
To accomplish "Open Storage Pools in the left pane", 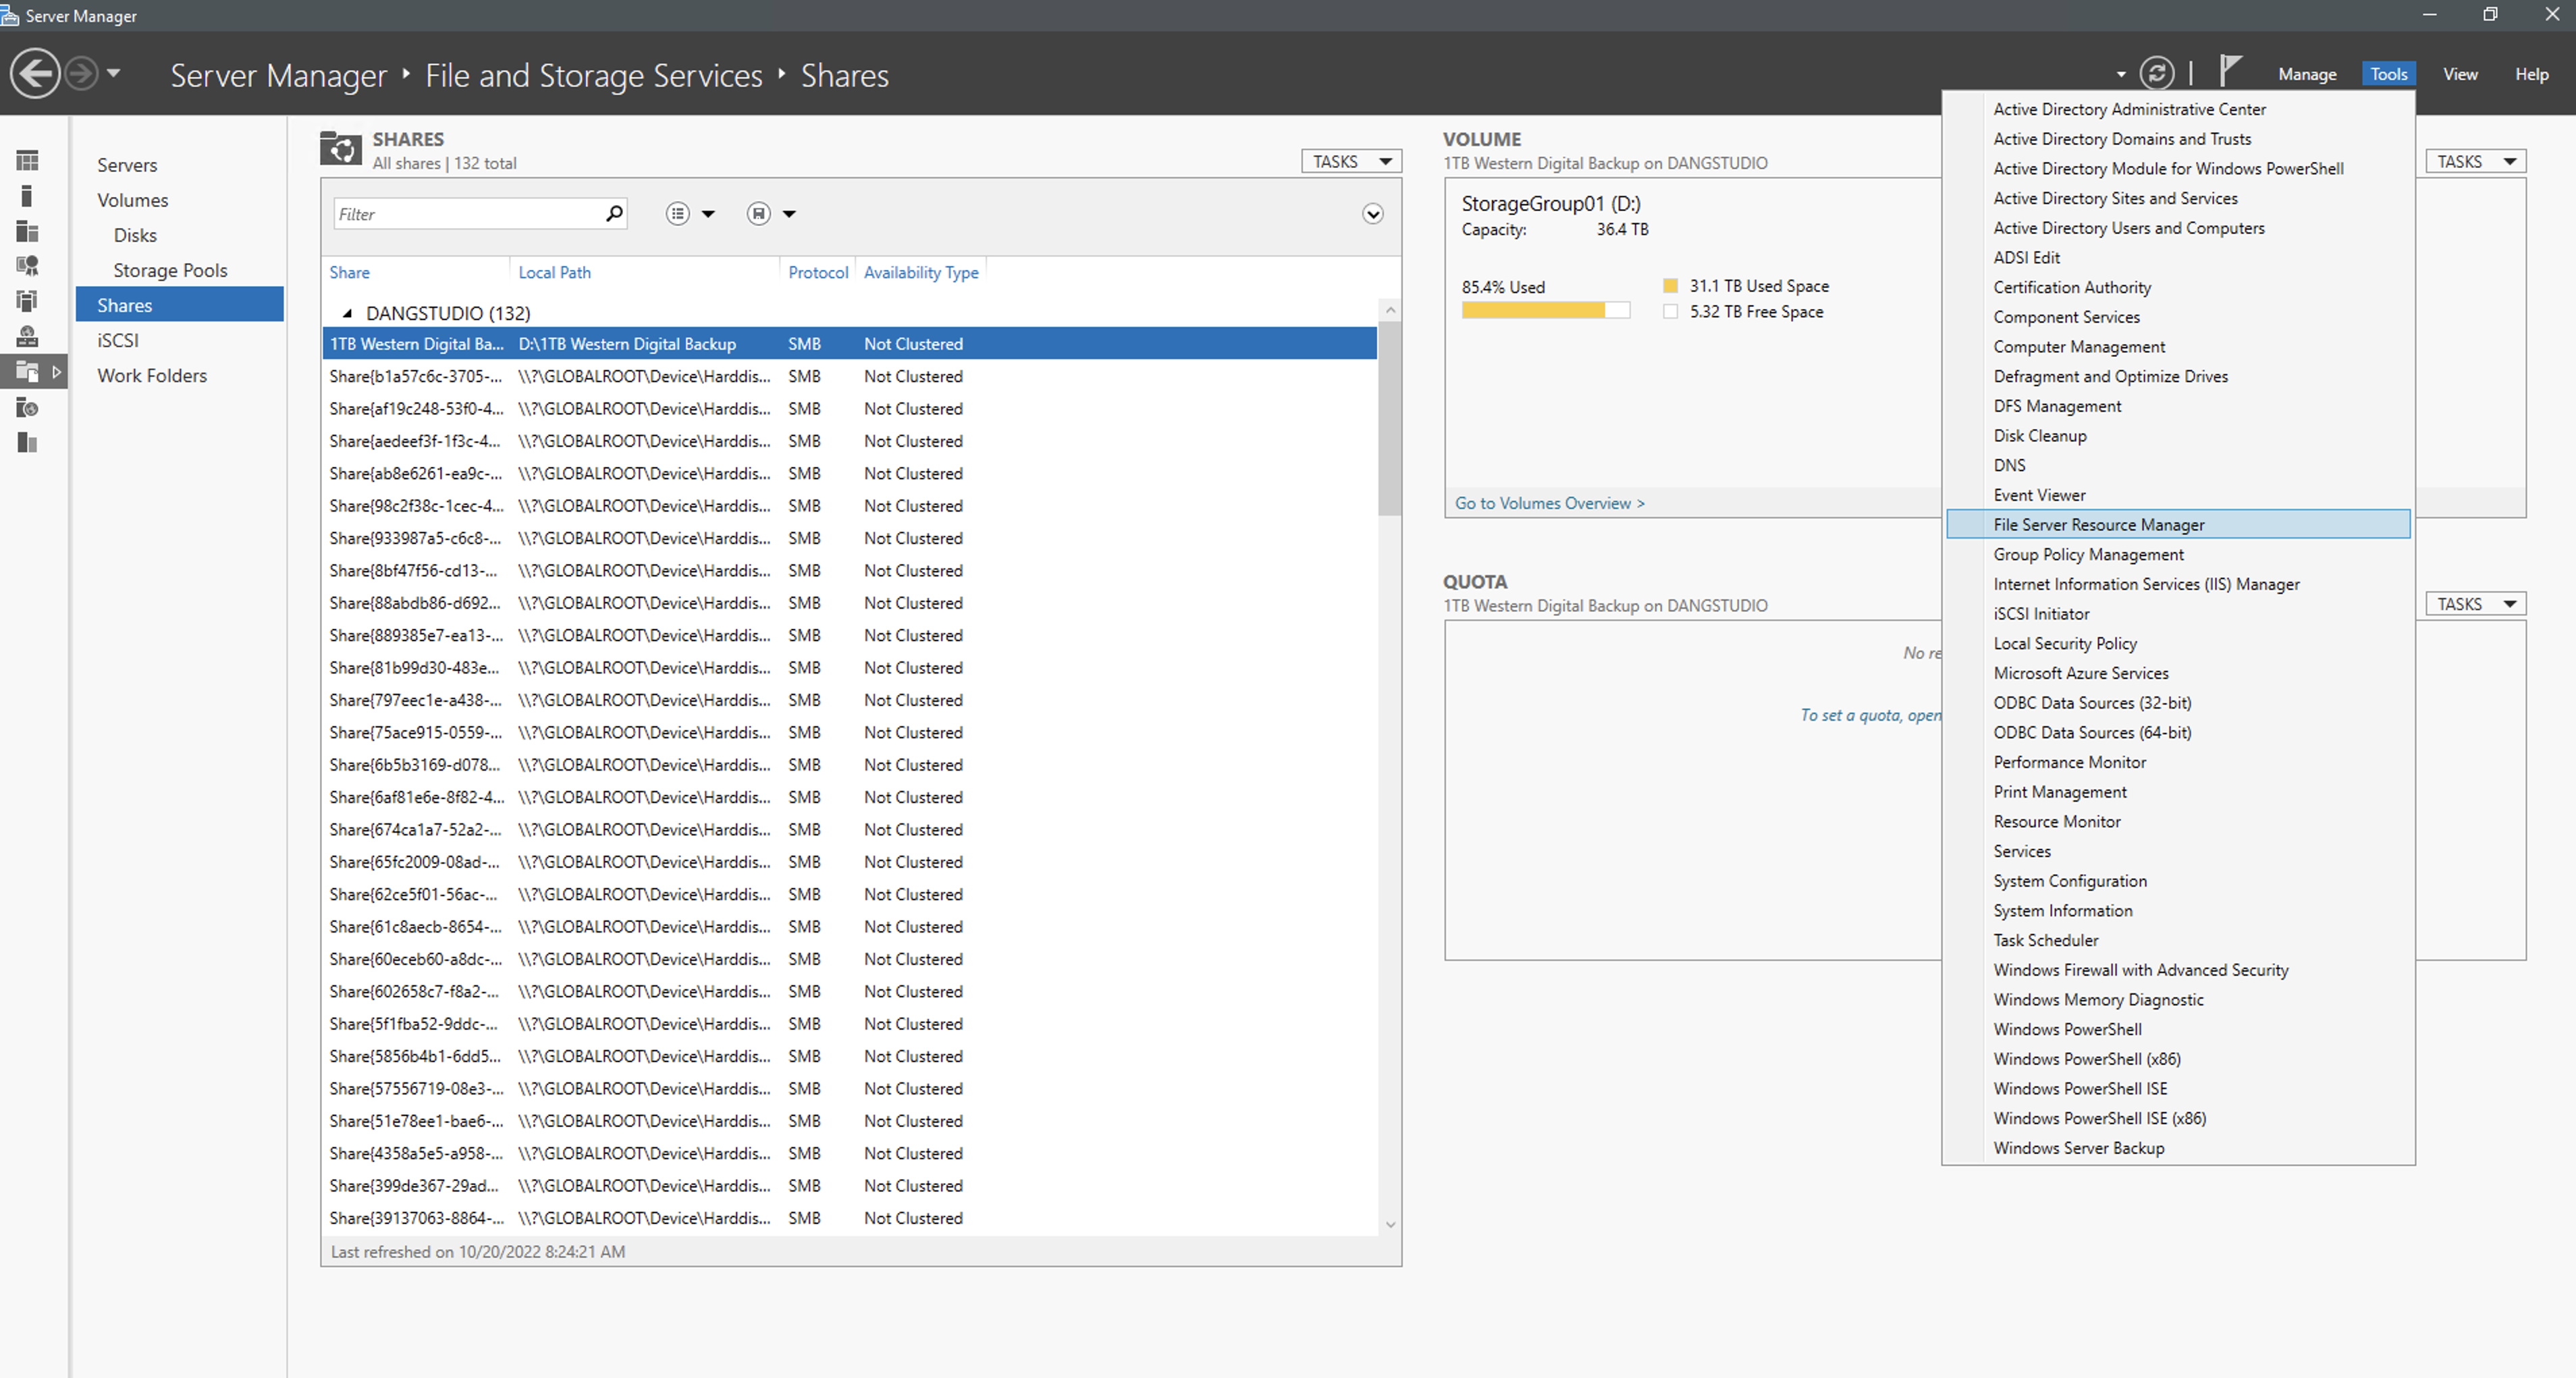I will [x=170, y=270].
